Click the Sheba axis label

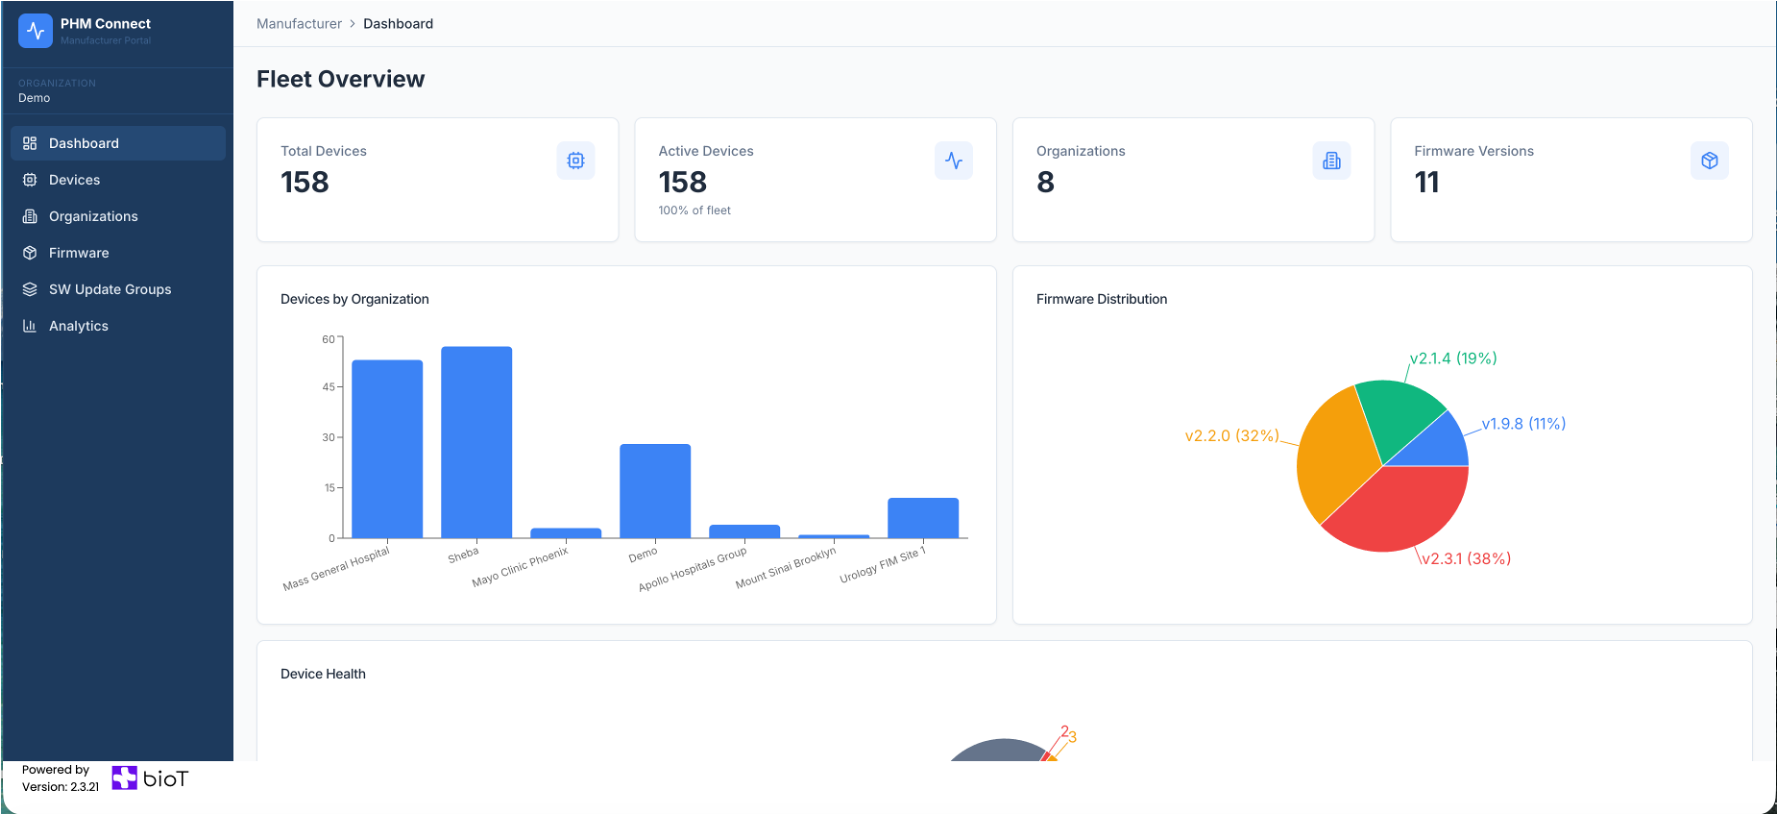[463, 555]
